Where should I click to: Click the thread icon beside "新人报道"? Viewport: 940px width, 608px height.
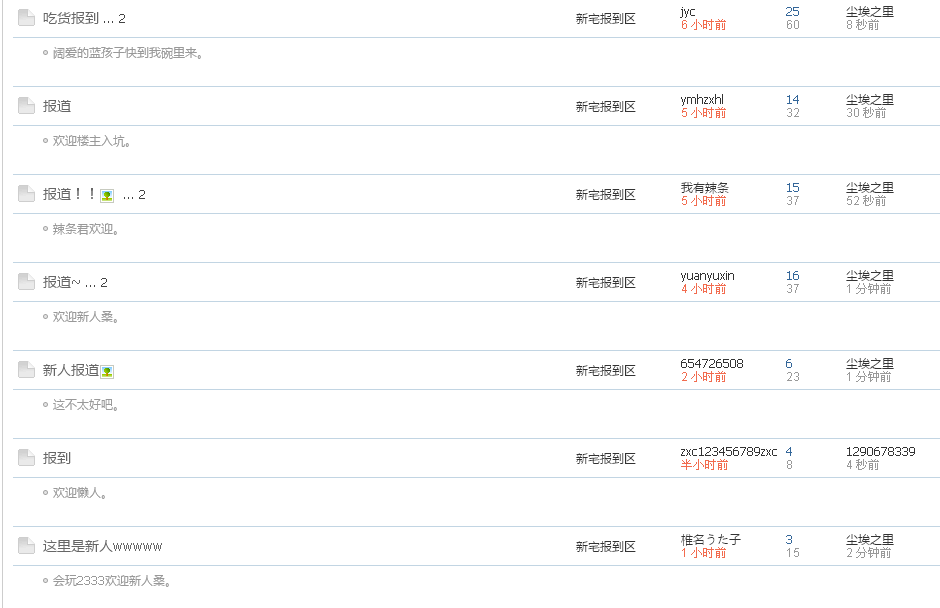[26, 370]
